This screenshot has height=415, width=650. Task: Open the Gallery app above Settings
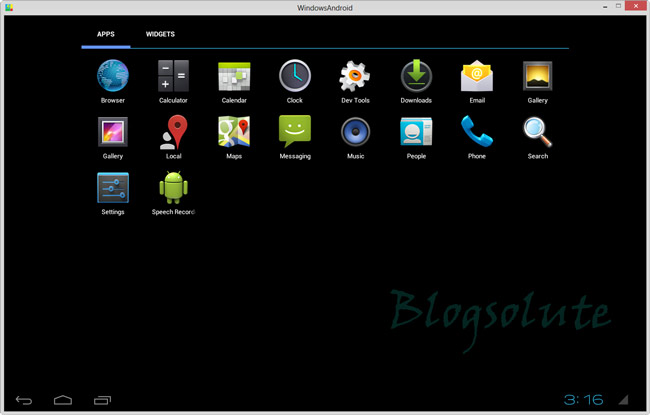pyautogui.click(x=113, y=137)
